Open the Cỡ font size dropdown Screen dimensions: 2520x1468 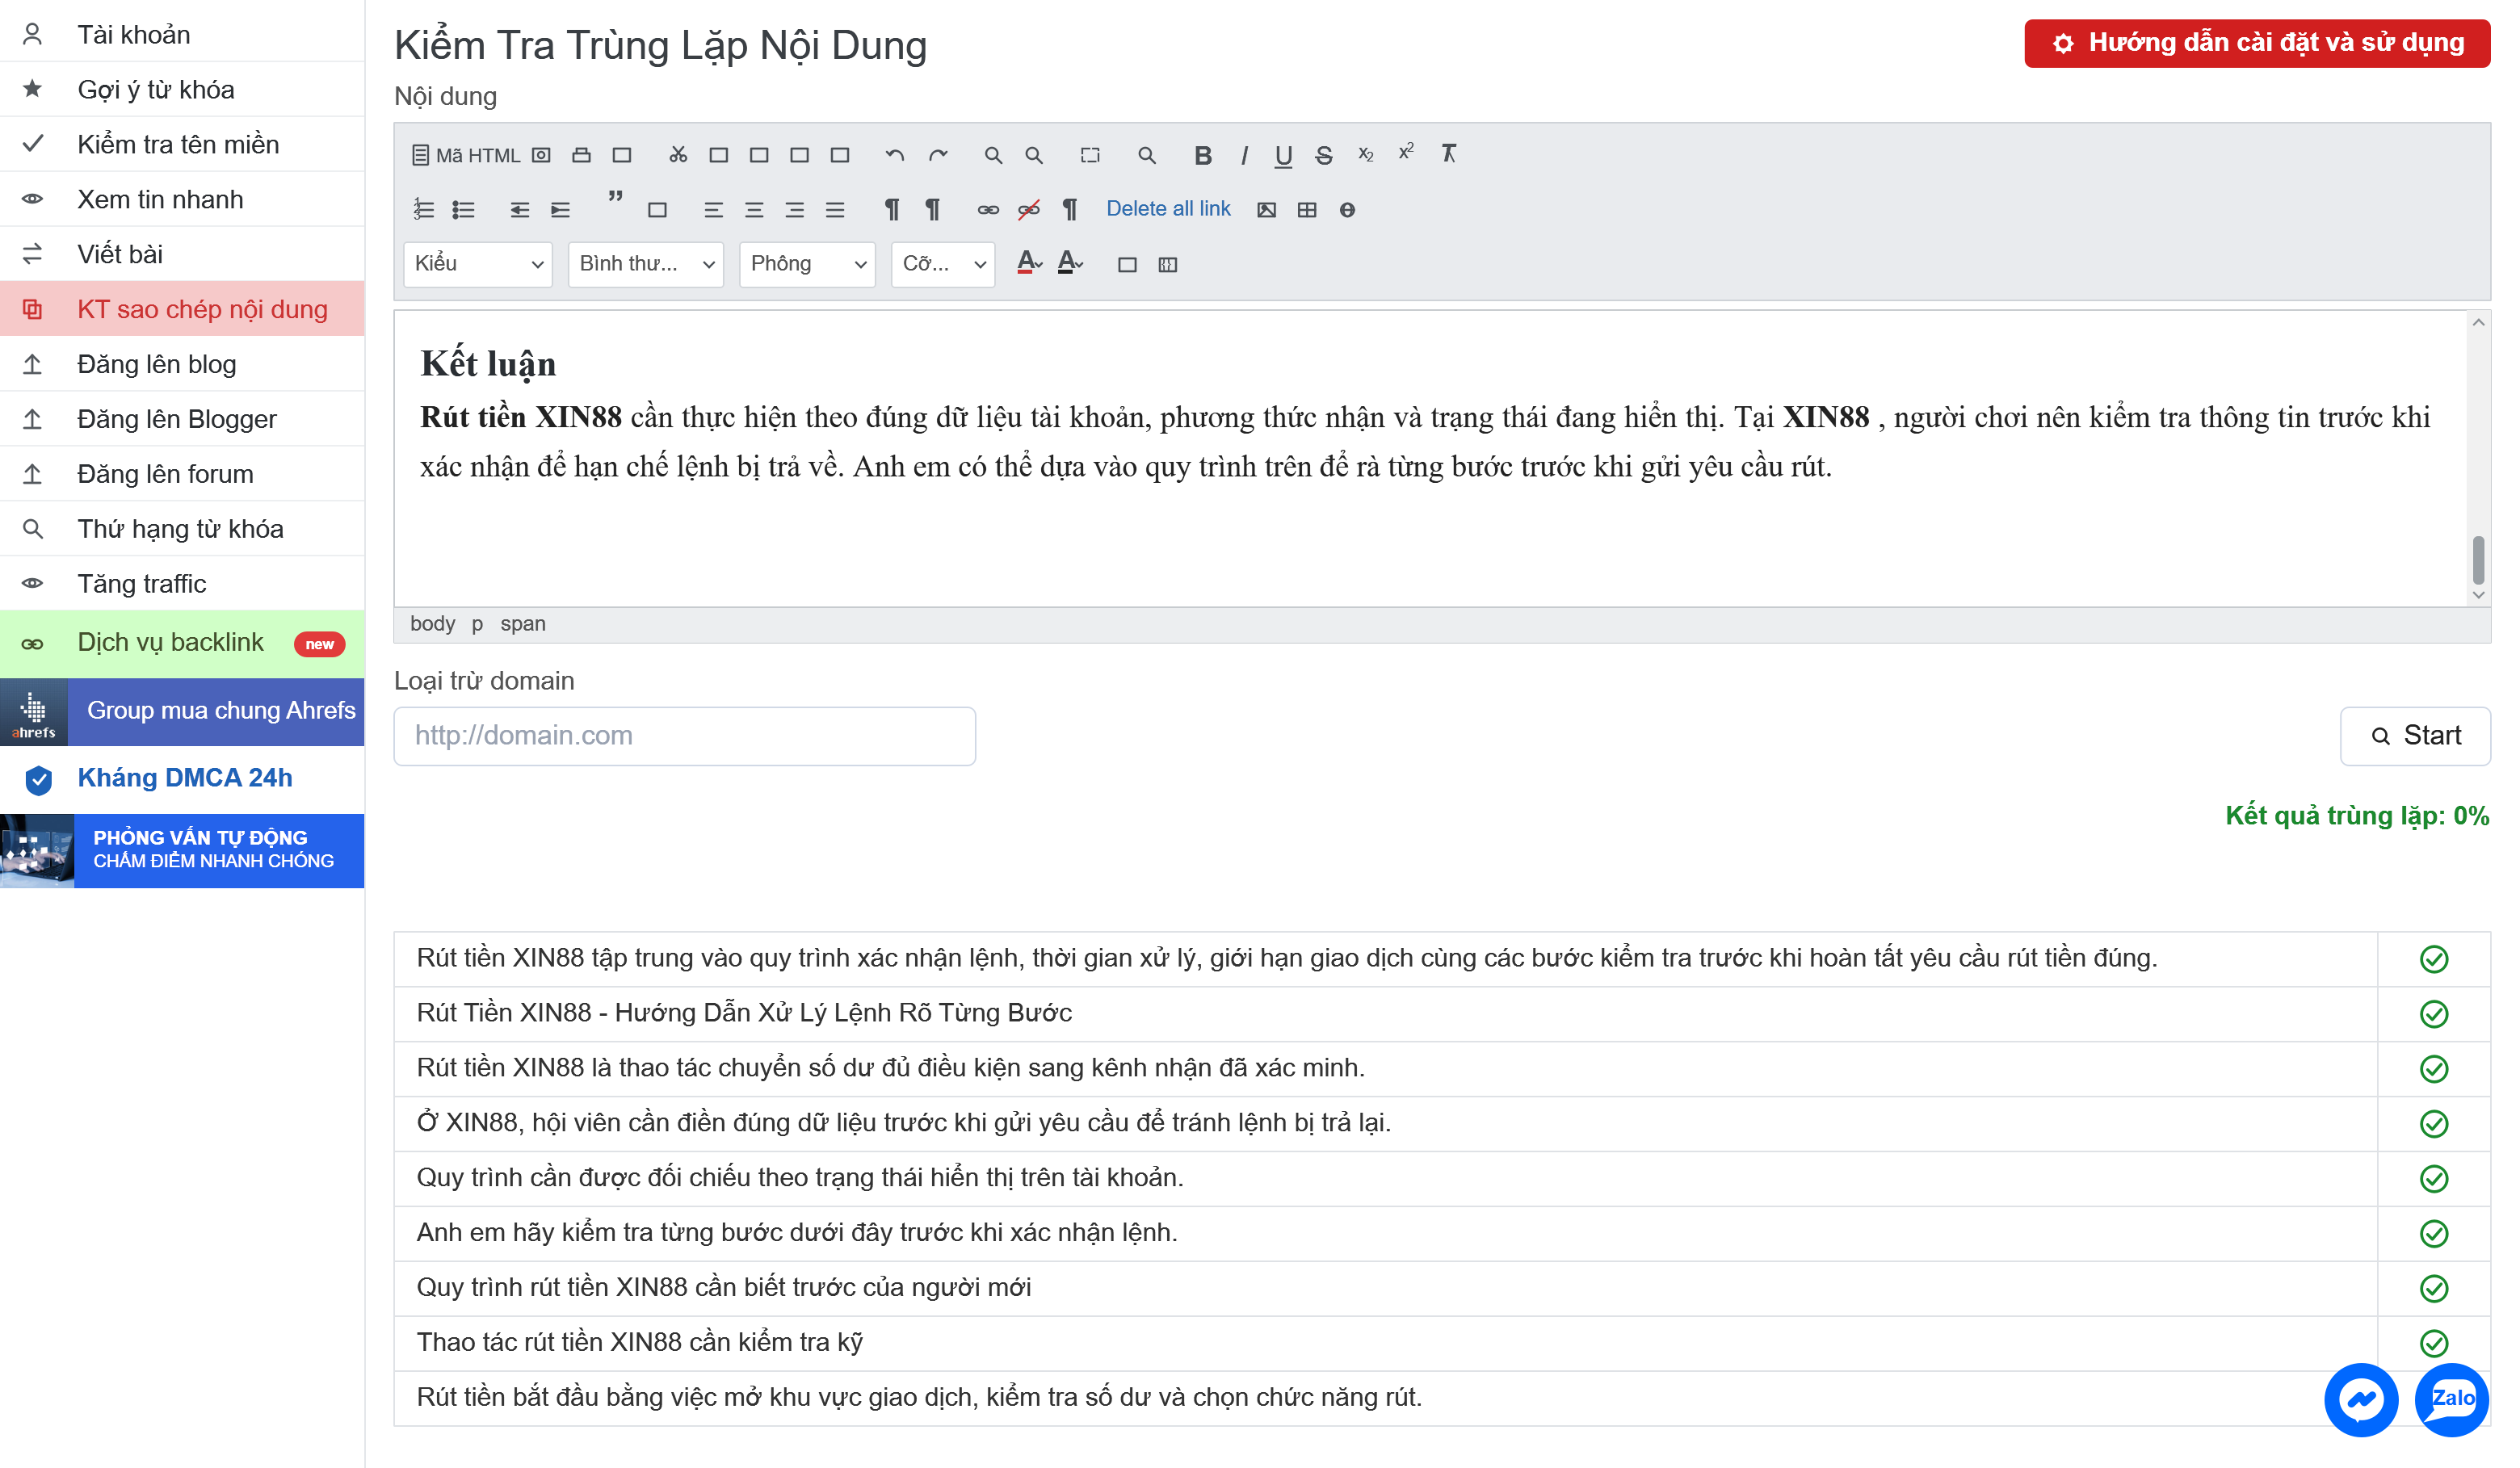(x=943, y=264)
